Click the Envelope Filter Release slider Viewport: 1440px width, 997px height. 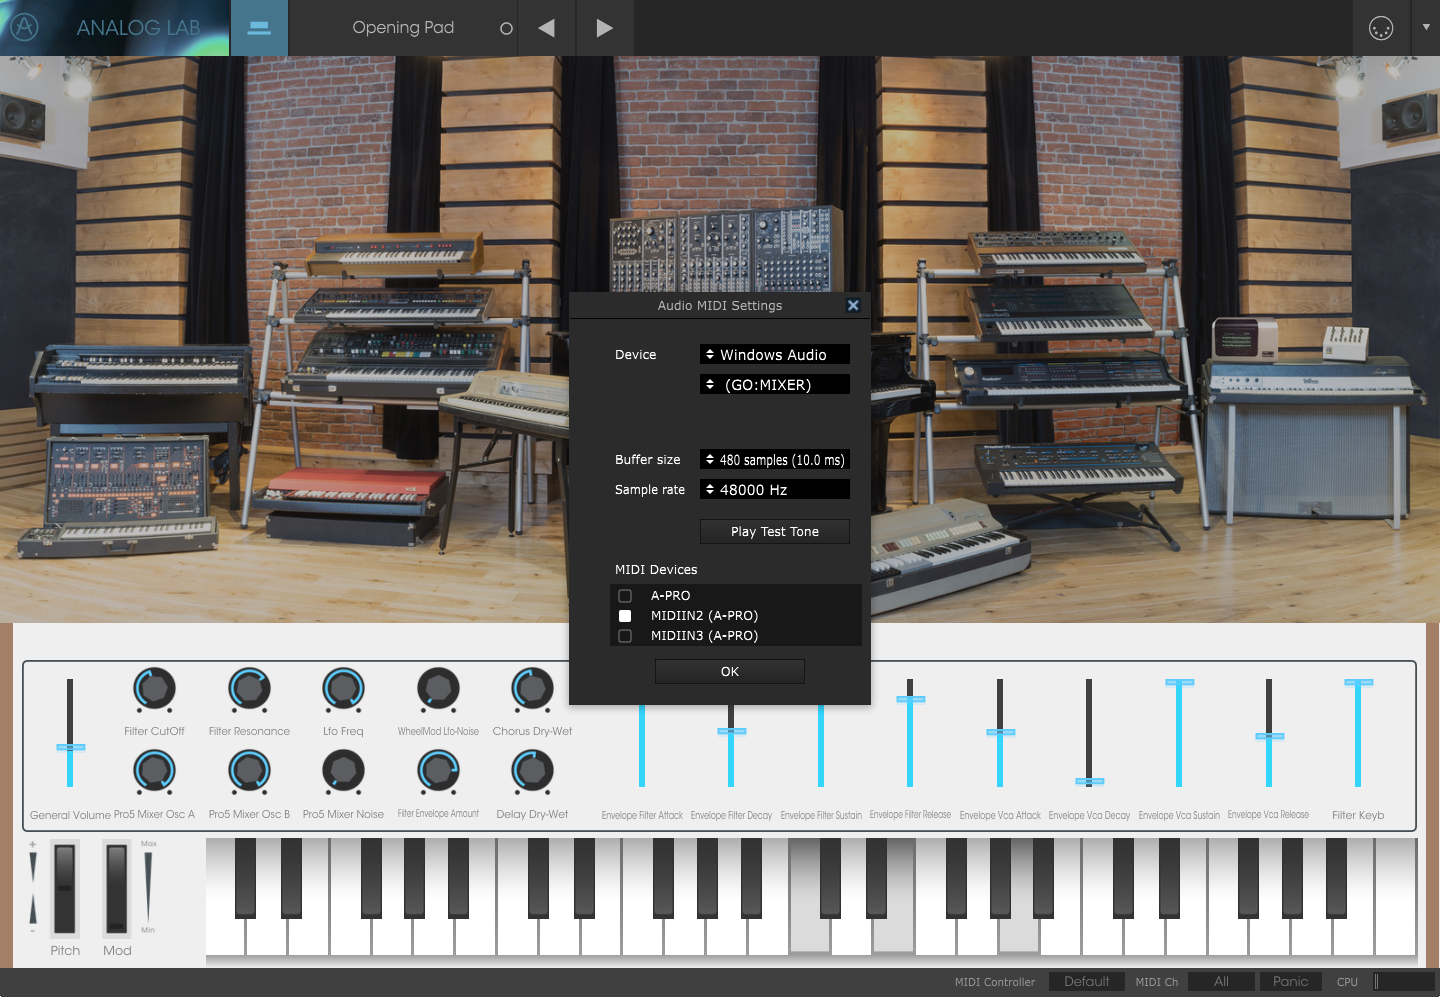coord(910,733)
